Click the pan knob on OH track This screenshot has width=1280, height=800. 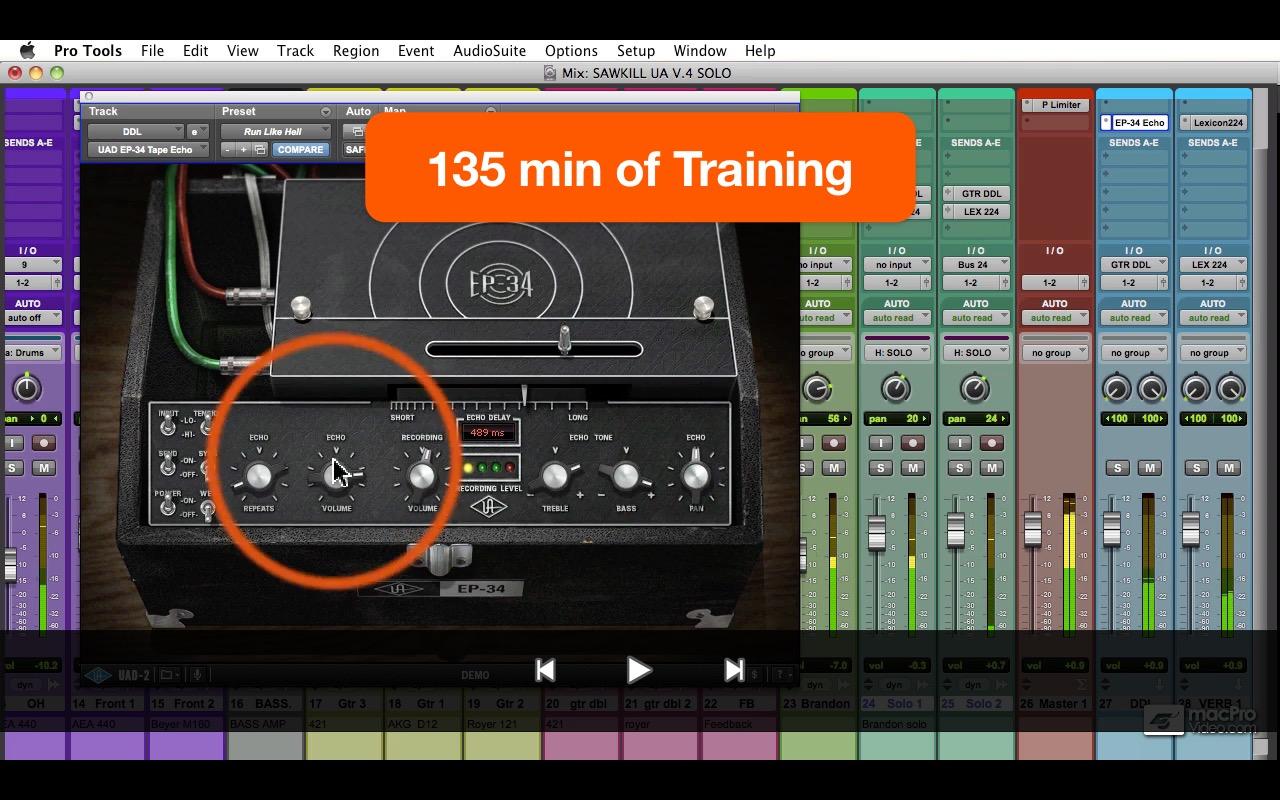coord(26,389)
